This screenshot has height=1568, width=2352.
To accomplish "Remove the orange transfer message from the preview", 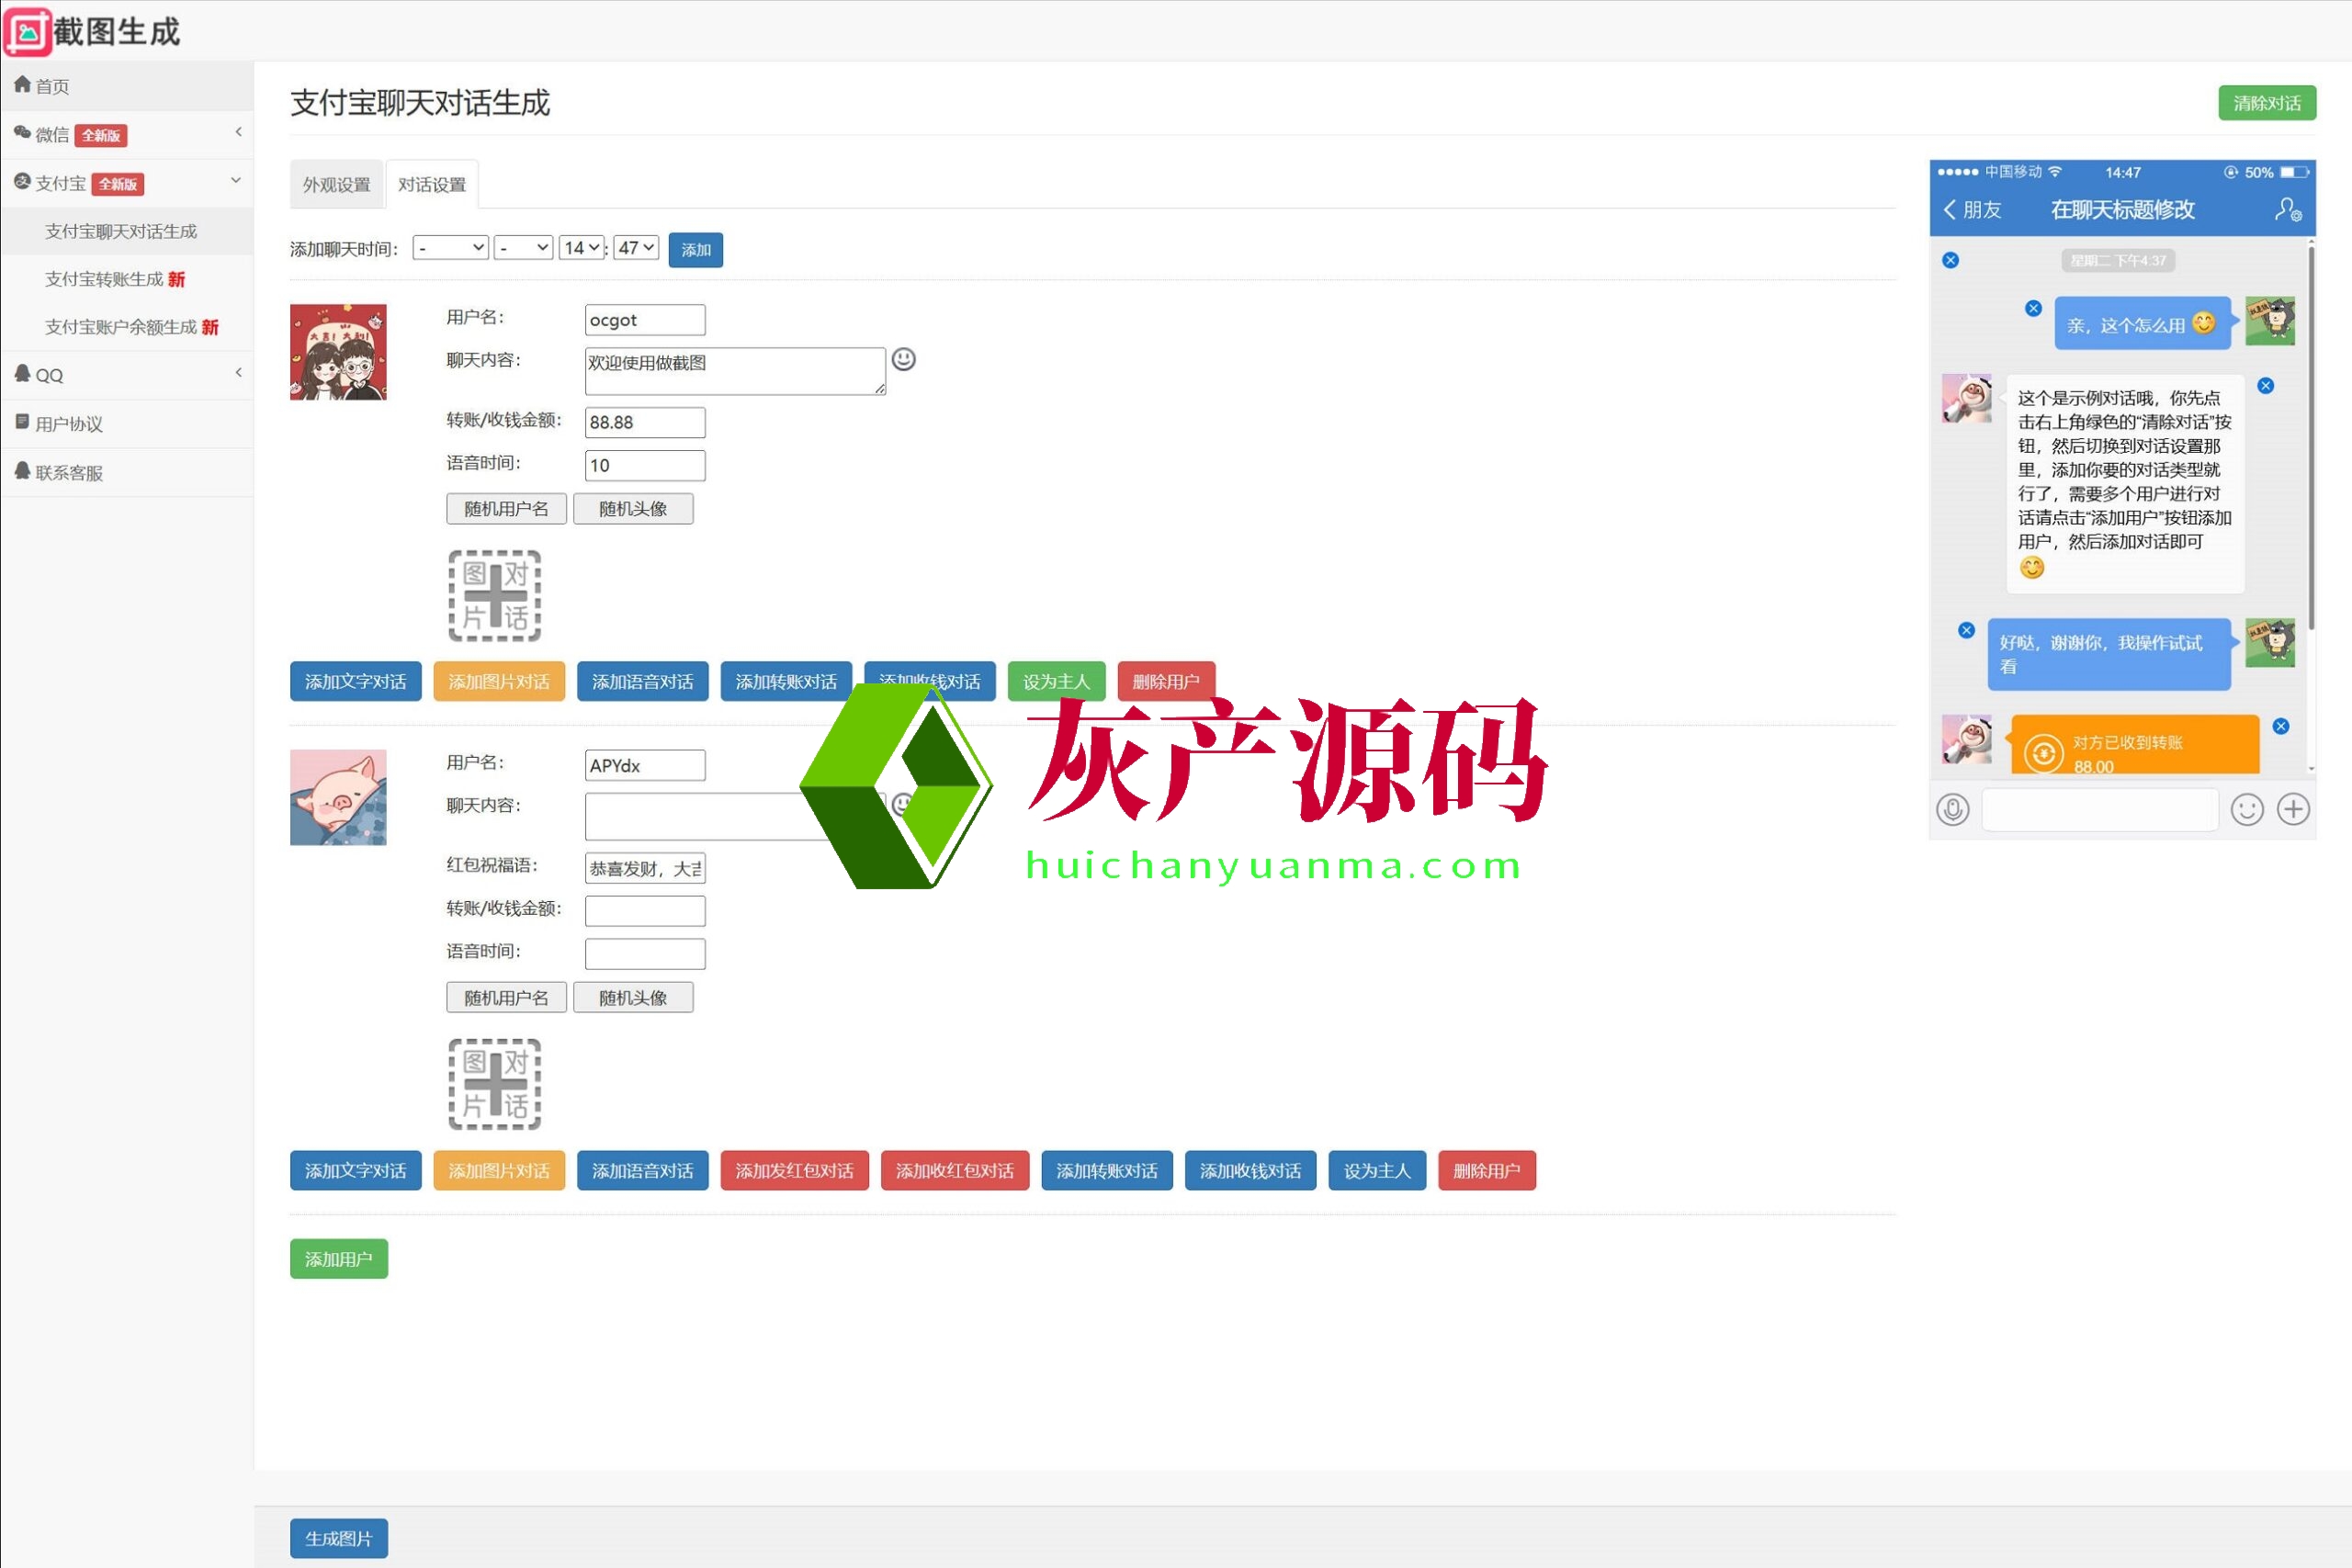I will coord(2281,726).
